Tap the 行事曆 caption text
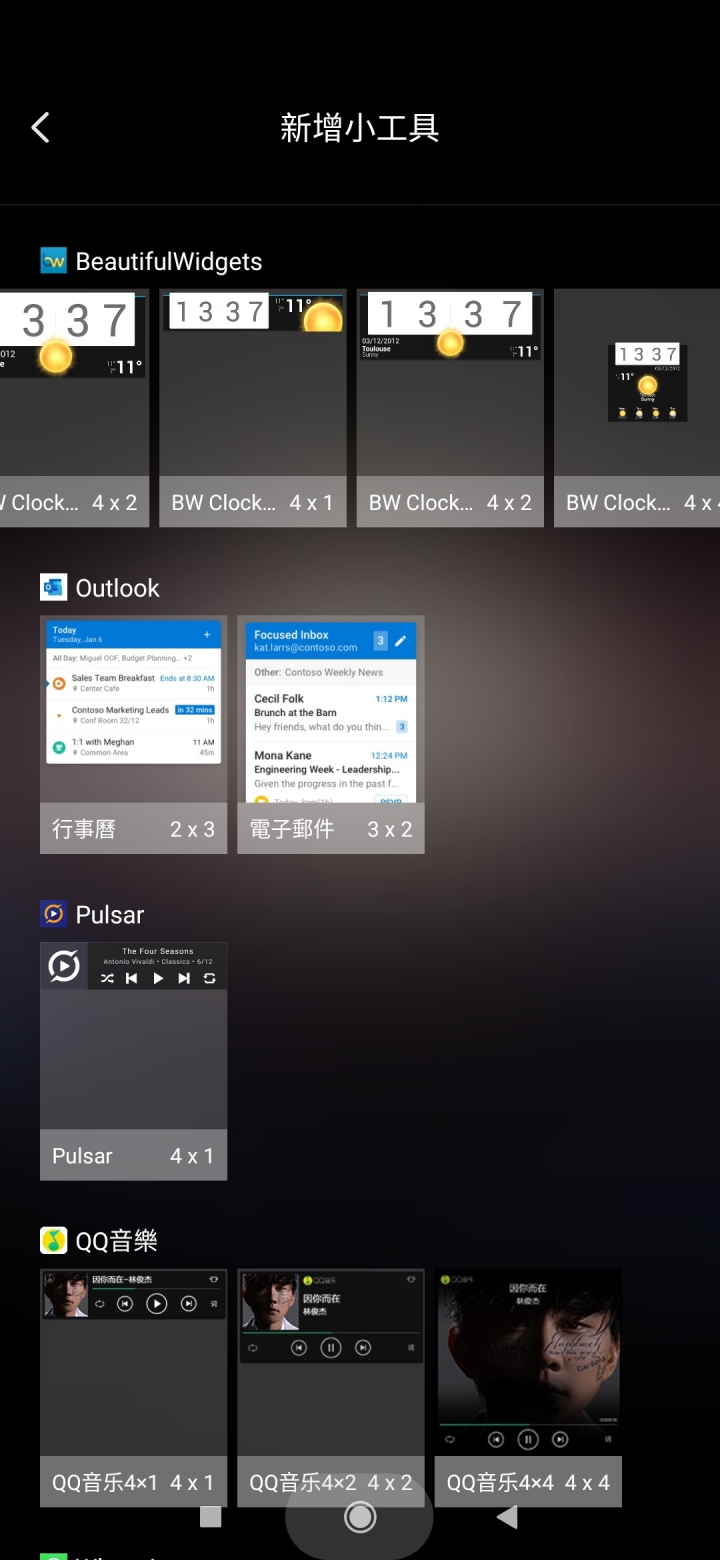Screen dimensions: 720x1560 coord(84,829)
